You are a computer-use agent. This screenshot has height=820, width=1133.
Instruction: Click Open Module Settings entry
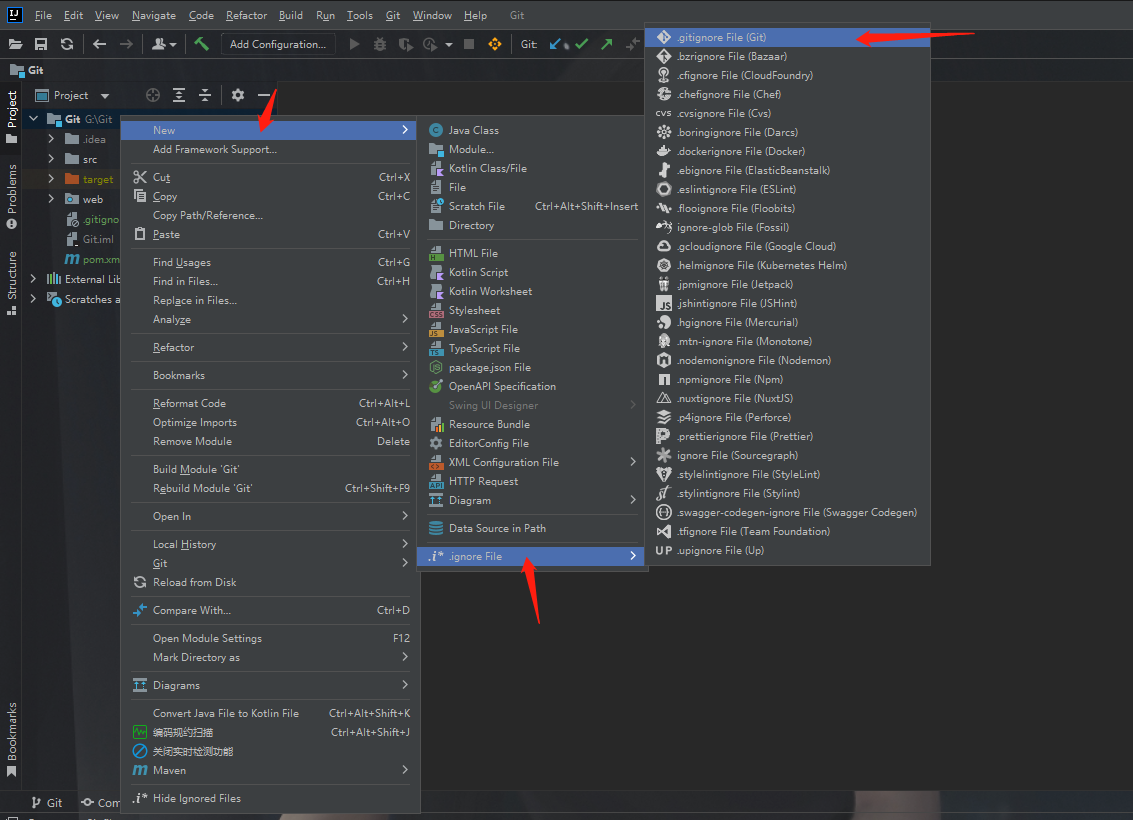tap(270, 639)
